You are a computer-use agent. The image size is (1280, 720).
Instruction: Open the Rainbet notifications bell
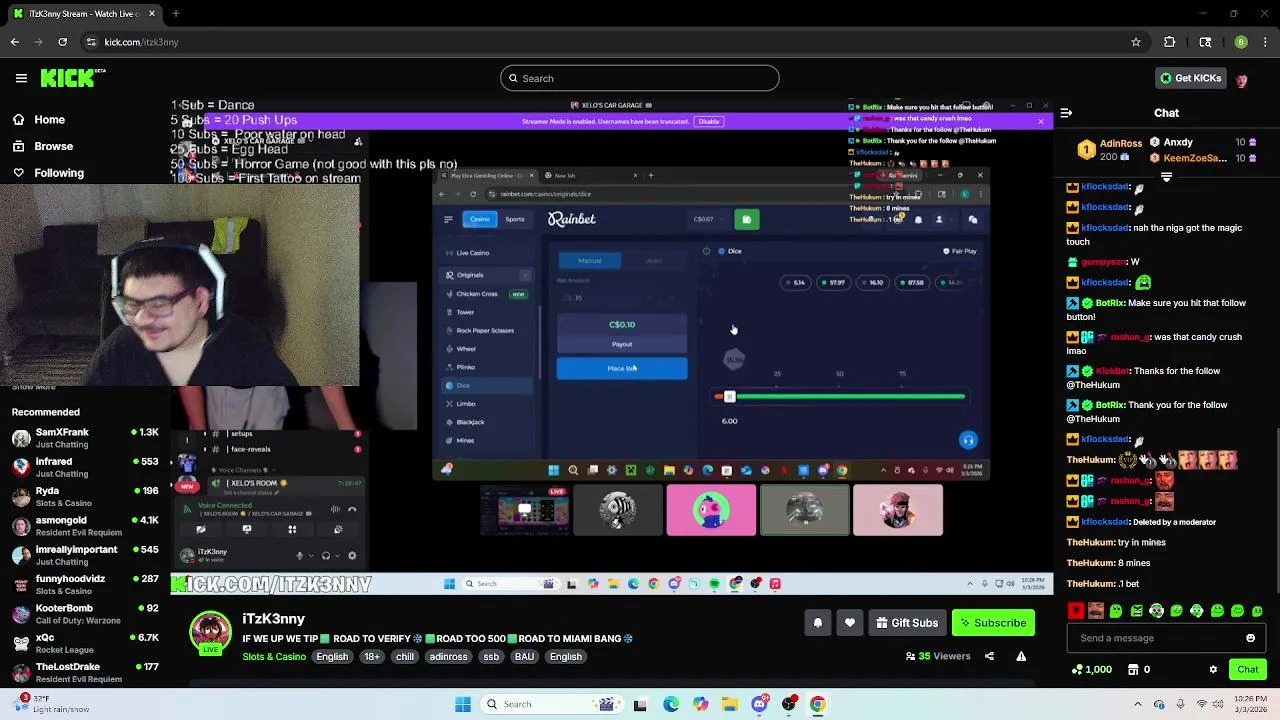[x=918, y=220]
